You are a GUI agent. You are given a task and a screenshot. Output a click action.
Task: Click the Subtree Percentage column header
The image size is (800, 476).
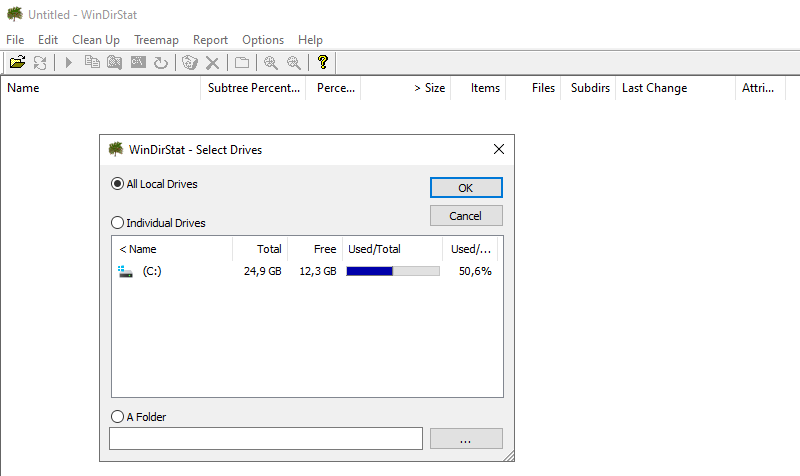pyautogui.click(x=253, y=88)
